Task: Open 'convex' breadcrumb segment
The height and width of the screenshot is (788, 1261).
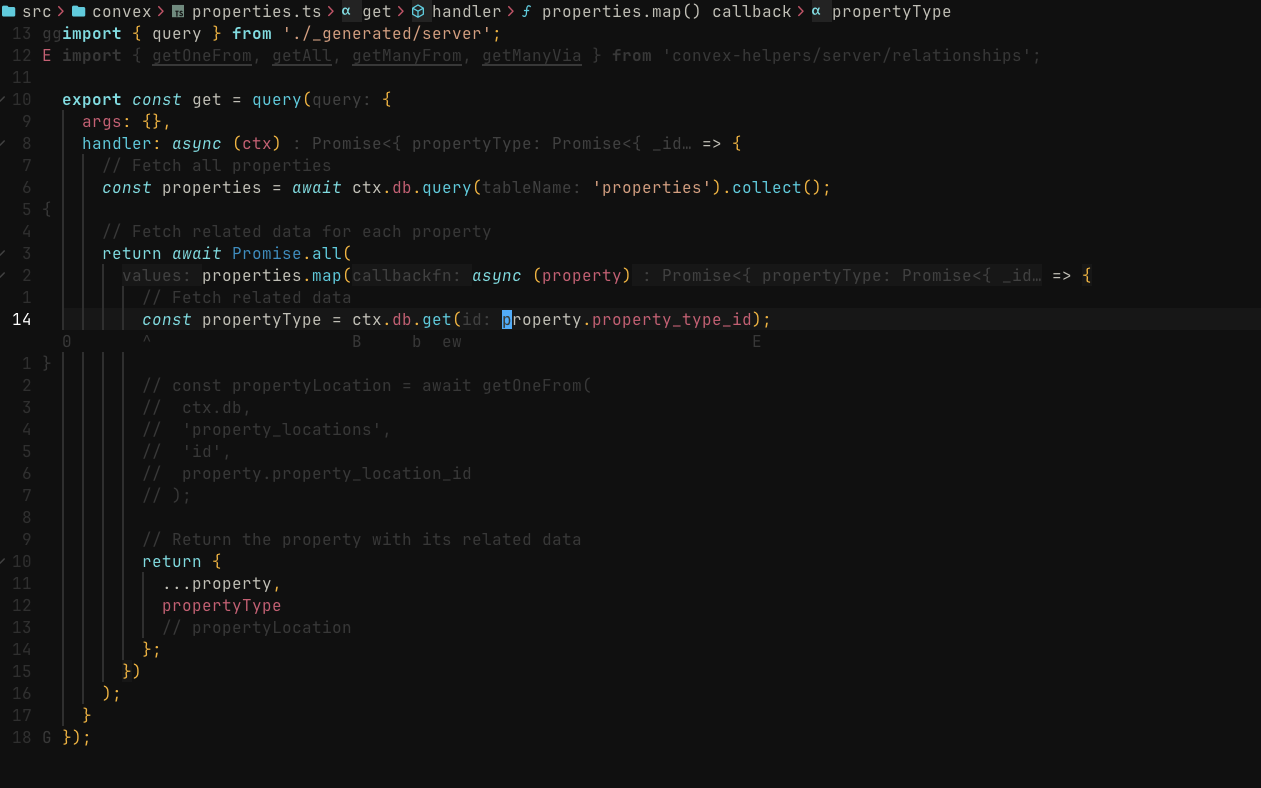Action: pos(122,12)
